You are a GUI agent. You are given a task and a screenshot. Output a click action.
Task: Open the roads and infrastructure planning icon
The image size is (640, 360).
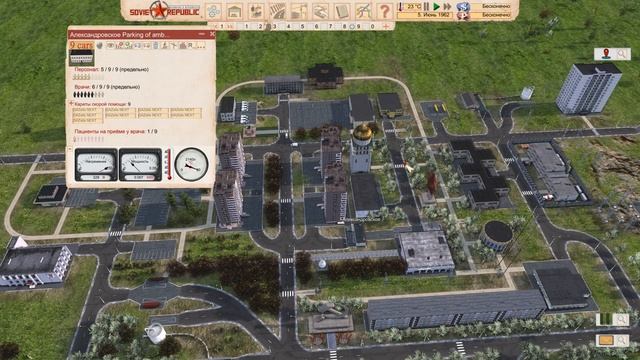point(320,11)
